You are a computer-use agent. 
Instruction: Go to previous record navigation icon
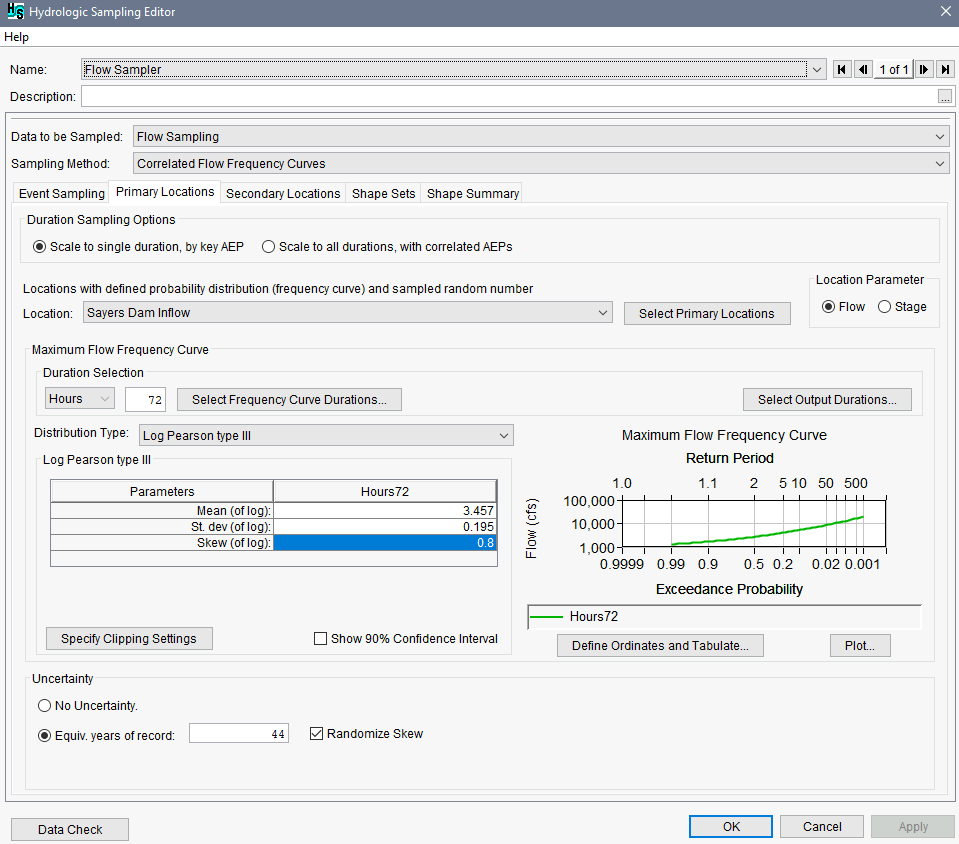tap(863, 69)
